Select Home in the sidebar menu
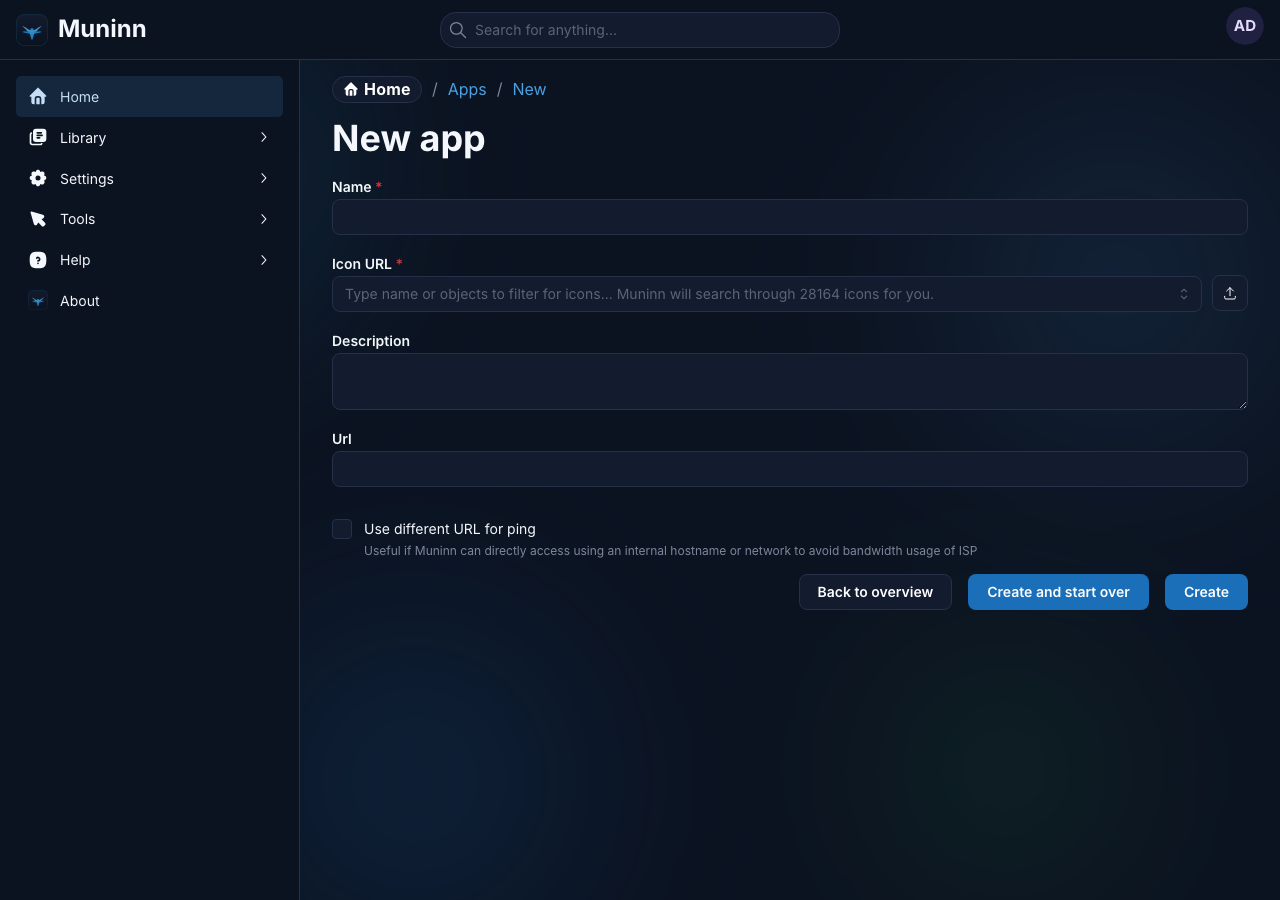This screenshot has width=1280, height=900. tap(149, 97)
